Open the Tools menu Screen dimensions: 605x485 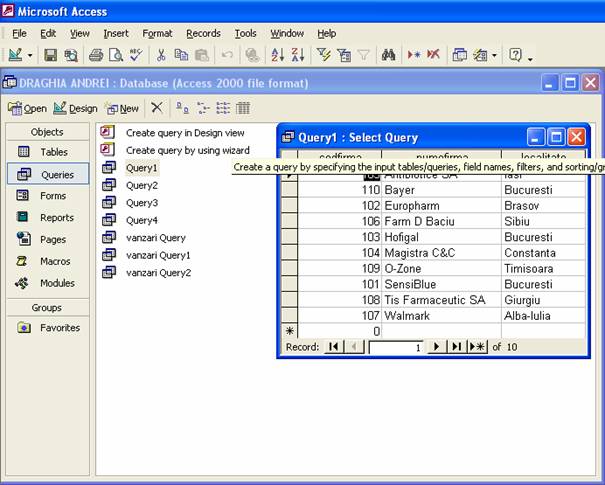pos(245,33)
